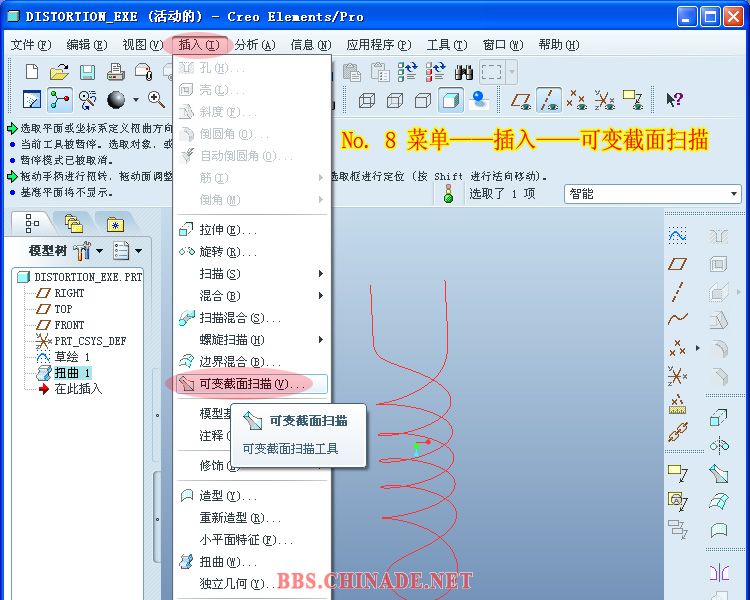Switch to the folder browser navigator tab
The width and height of the screenshot is (750, 600).
(74, 223)
